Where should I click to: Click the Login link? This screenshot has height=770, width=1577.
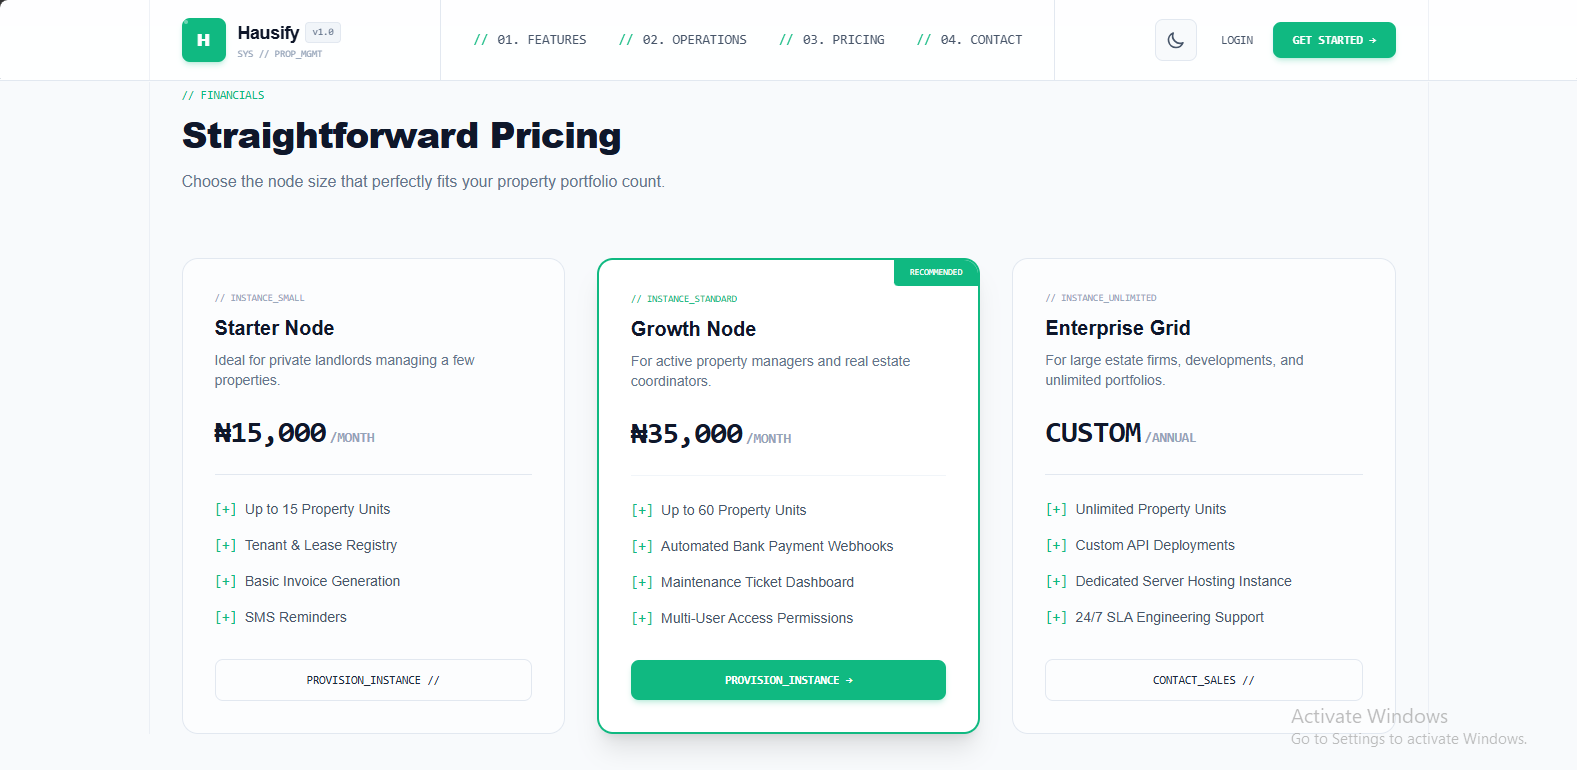click(x=1237, y=40)
